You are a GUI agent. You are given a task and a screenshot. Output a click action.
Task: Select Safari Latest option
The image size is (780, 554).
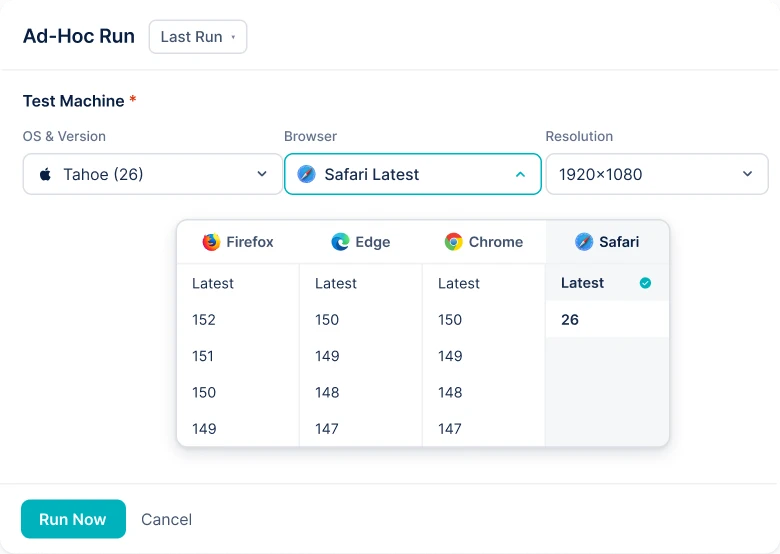[607, 283]
